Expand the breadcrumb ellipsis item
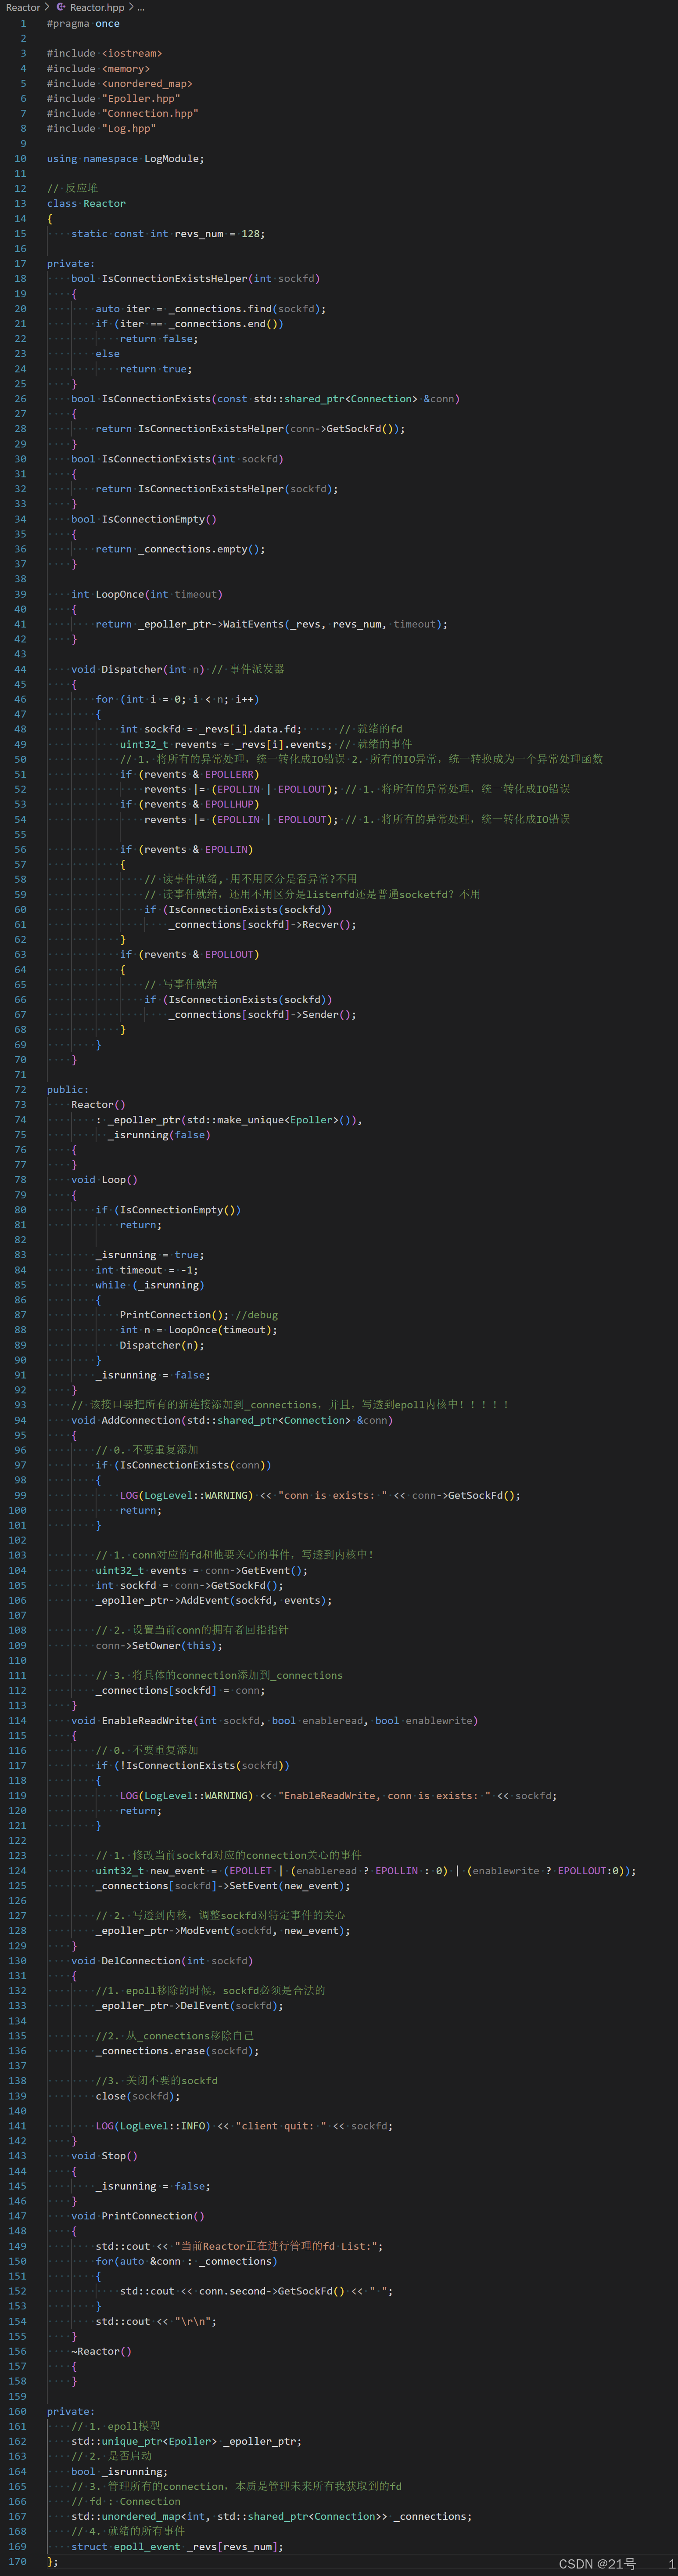 click(140, 7)
